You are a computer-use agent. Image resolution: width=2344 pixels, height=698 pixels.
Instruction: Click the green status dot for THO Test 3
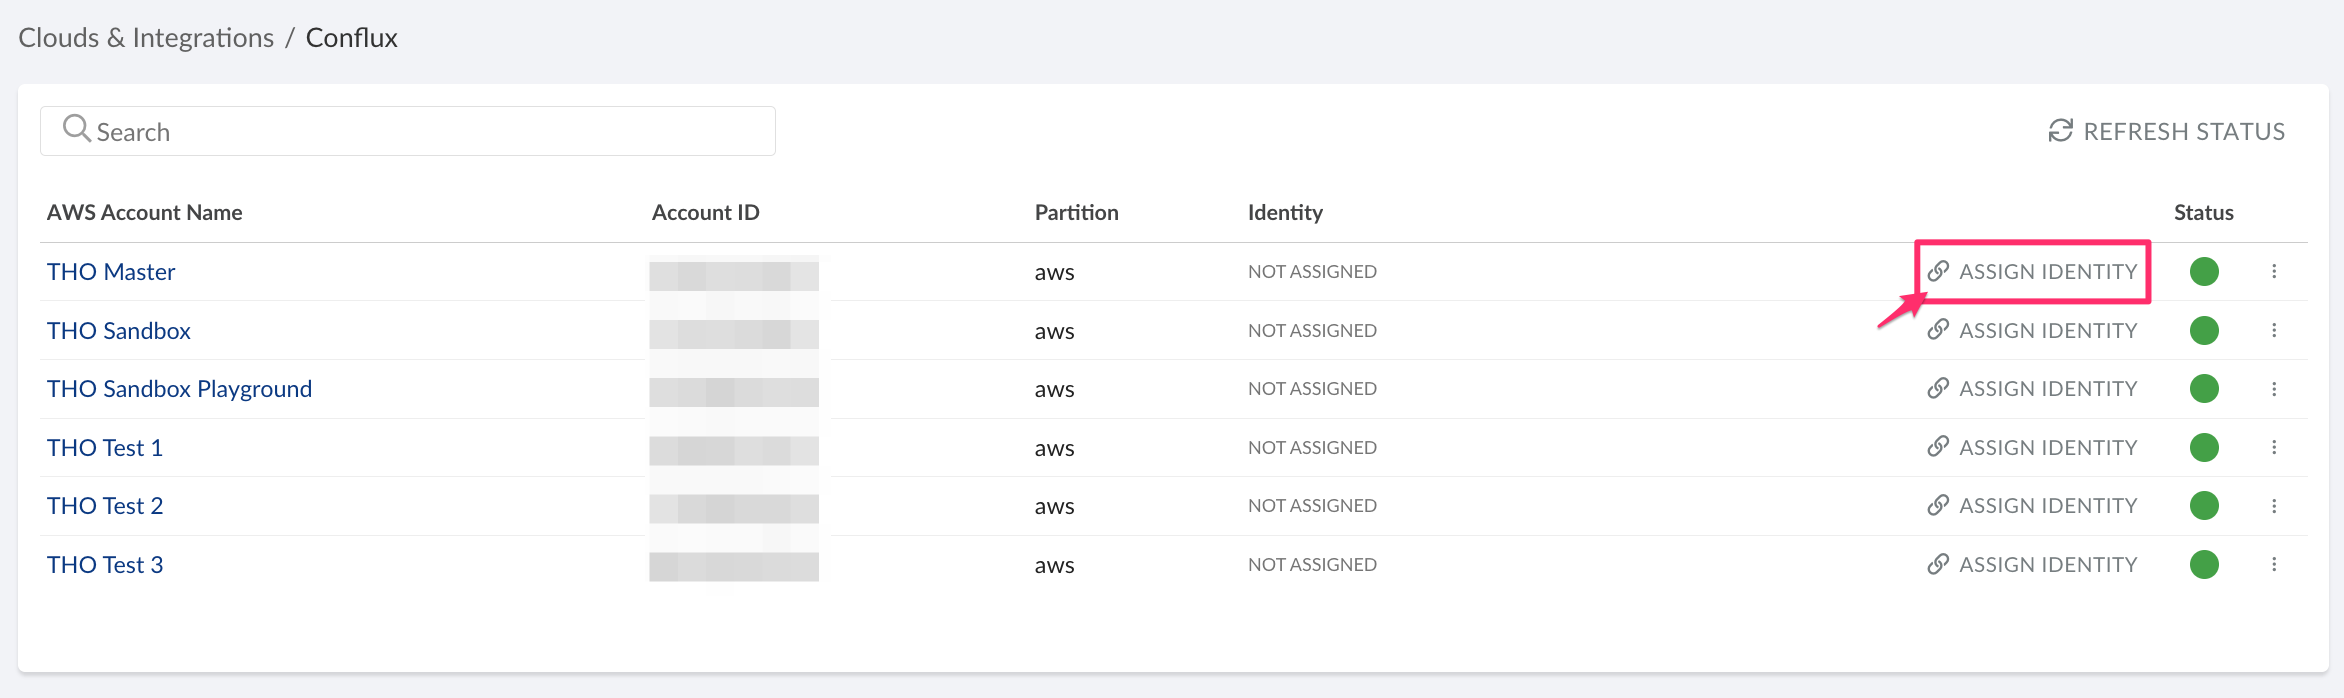2204,564
